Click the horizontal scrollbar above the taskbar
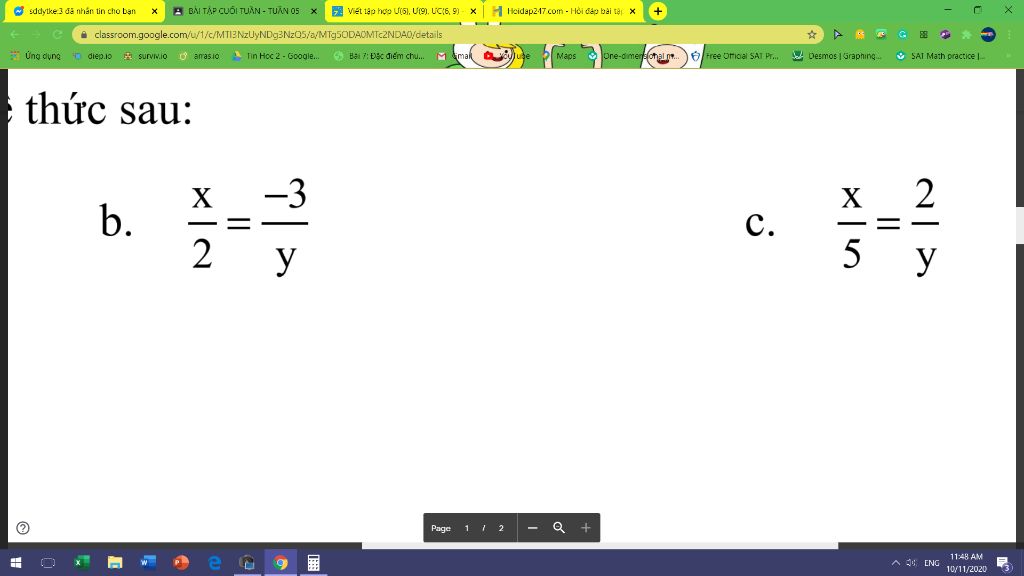Image resolution: width=1024 pixels, height=576 pixels. coord(600,545)
